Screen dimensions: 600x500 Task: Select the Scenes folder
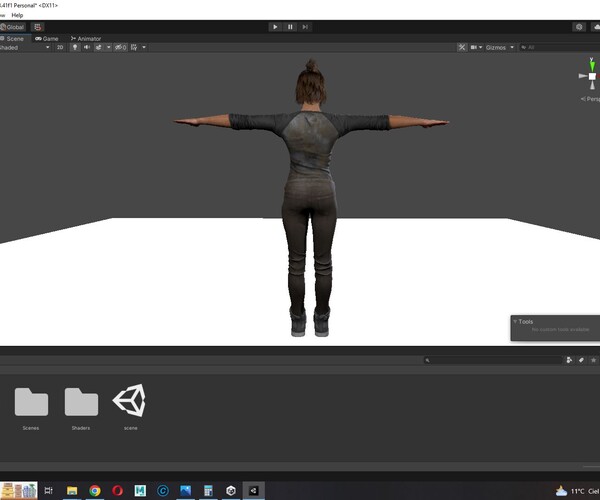31,407
